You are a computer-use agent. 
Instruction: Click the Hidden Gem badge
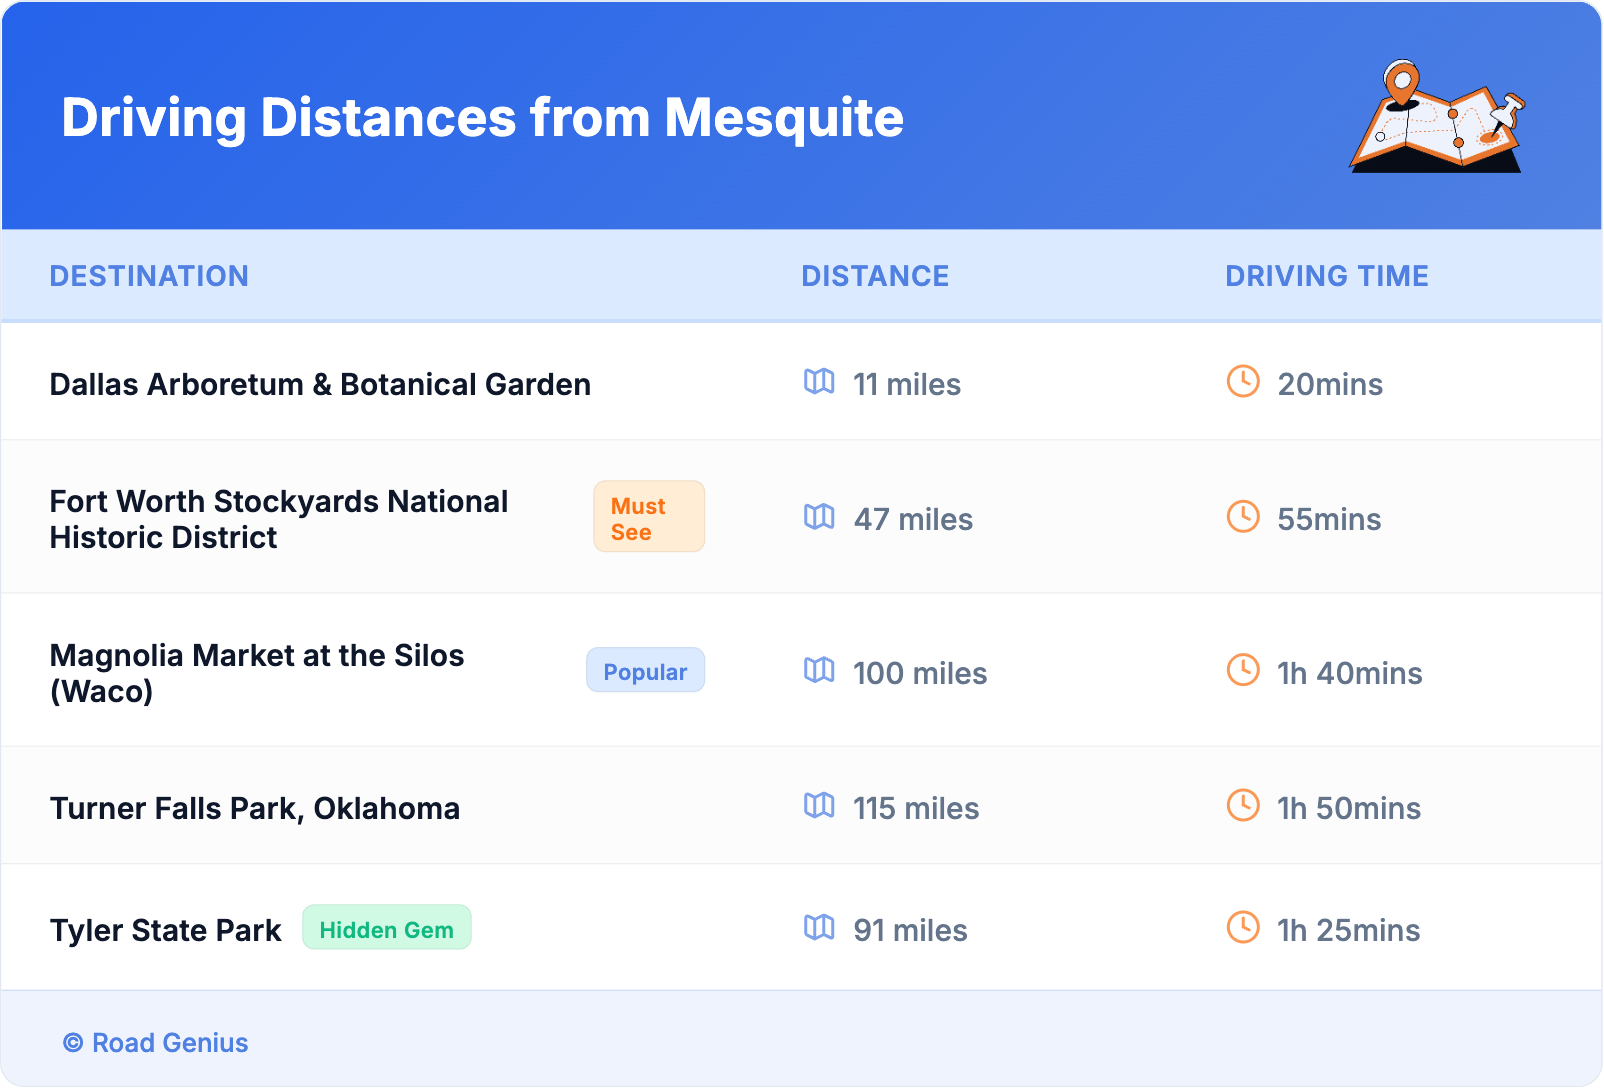(386, 929)
